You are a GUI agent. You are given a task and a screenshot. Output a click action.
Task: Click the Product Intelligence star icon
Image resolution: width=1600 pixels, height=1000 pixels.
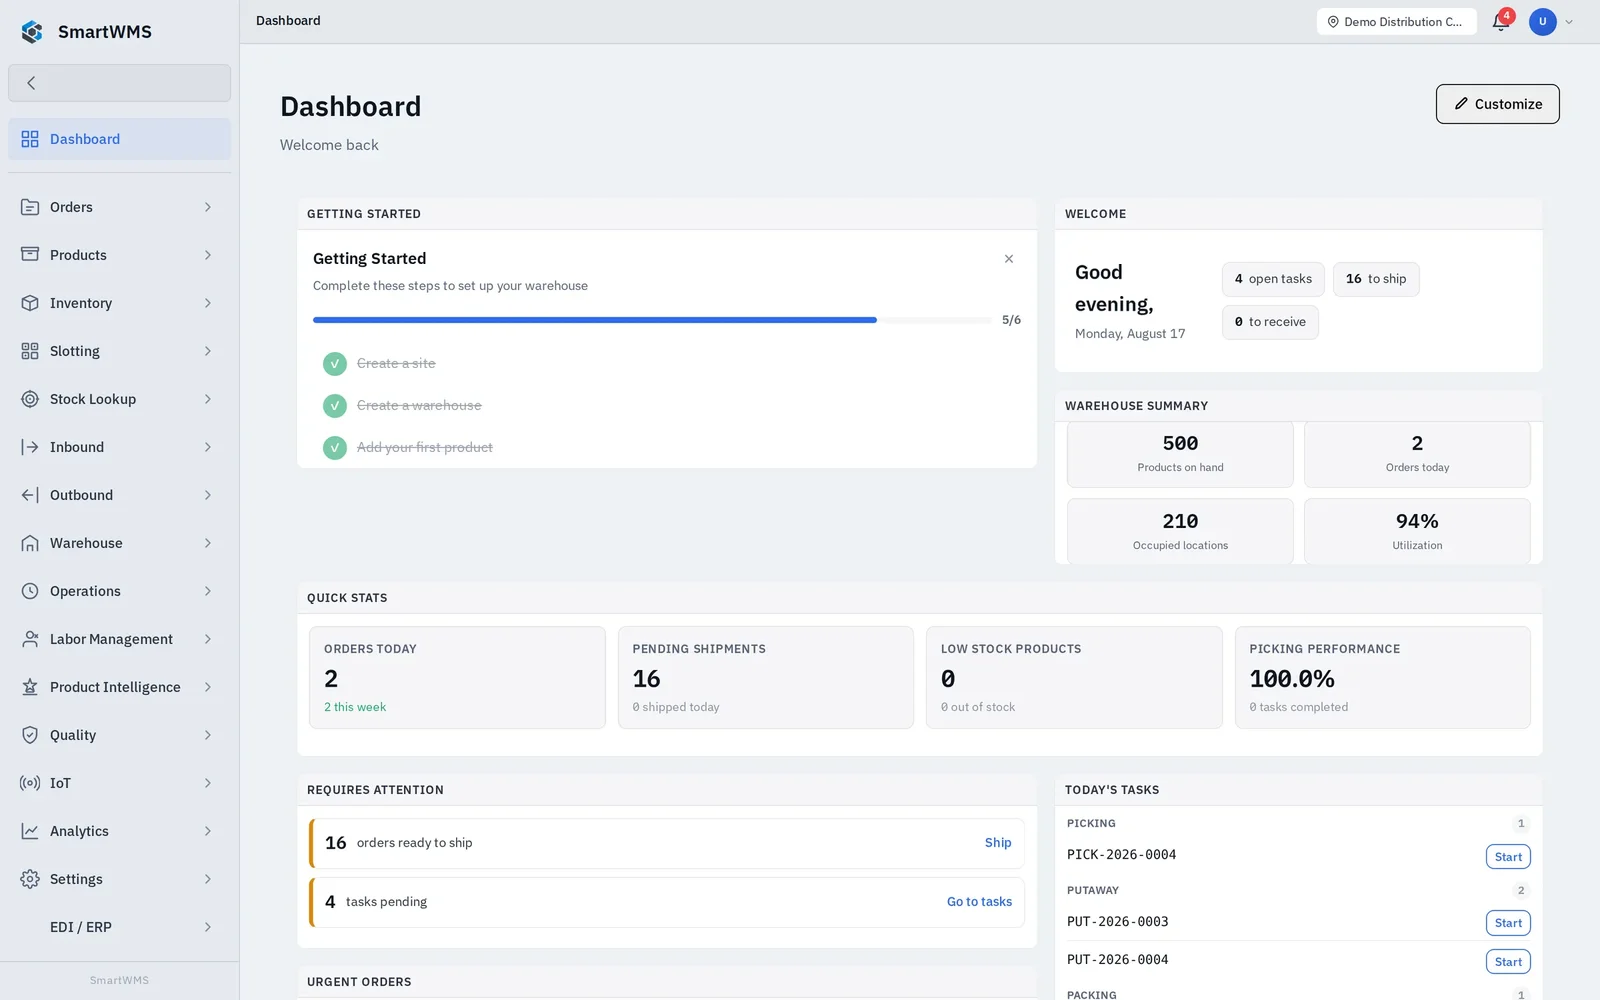(x=30, y=687)
